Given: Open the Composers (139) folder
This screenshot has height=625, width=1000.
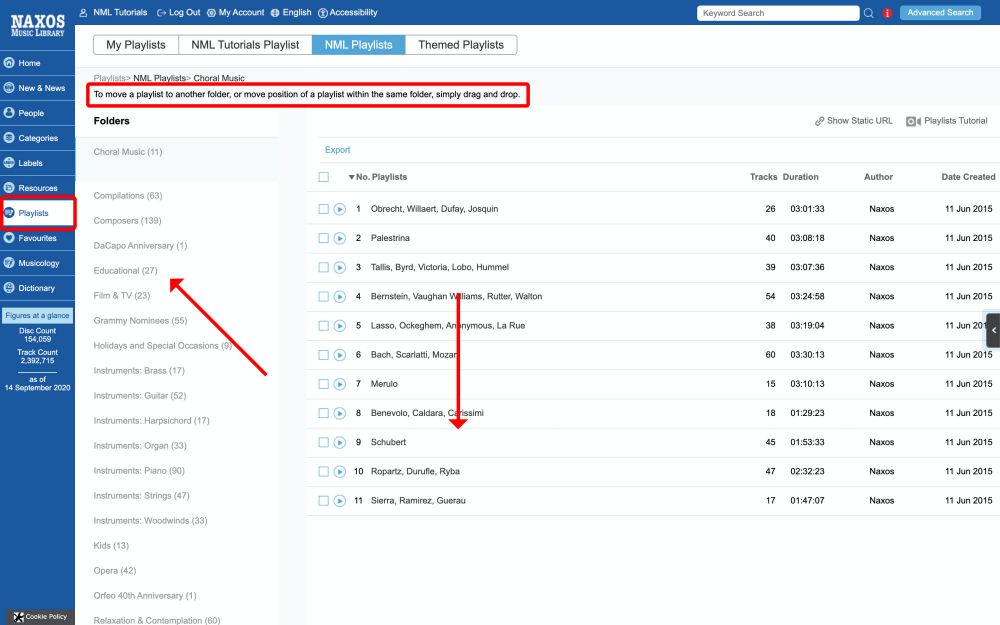Looking at the screenshot, I should pos(128,221).
